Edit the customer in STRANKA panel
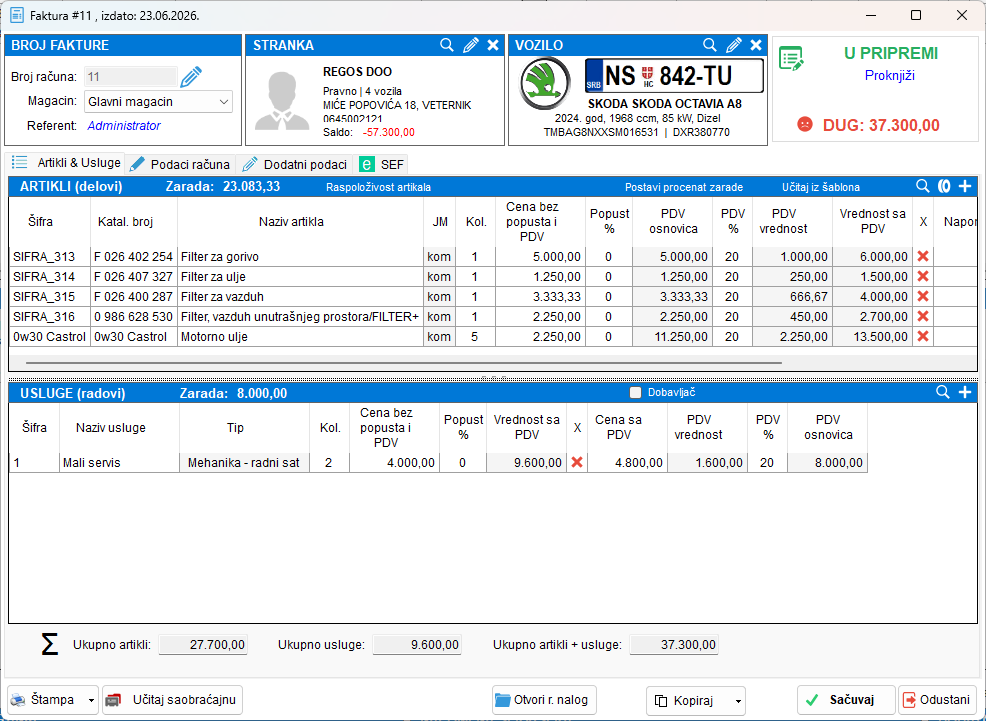Image resolution: width=986 pixels, height=721 pixels. [x=470, y=45]
